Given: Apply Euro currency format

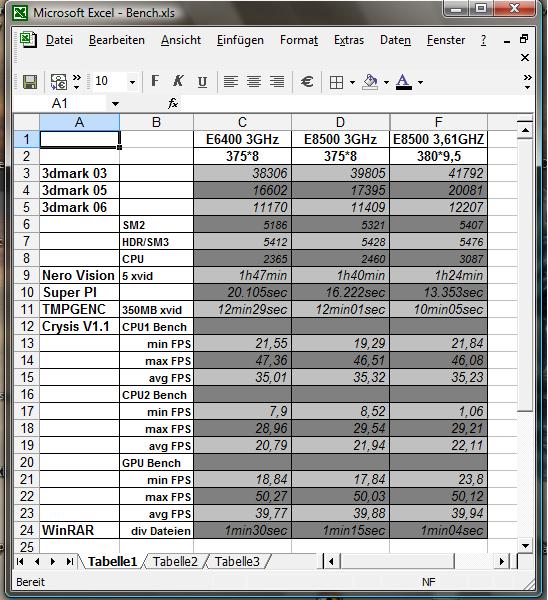Looking at the screenshot, I should pyautogui.click(x=307, y=82).
